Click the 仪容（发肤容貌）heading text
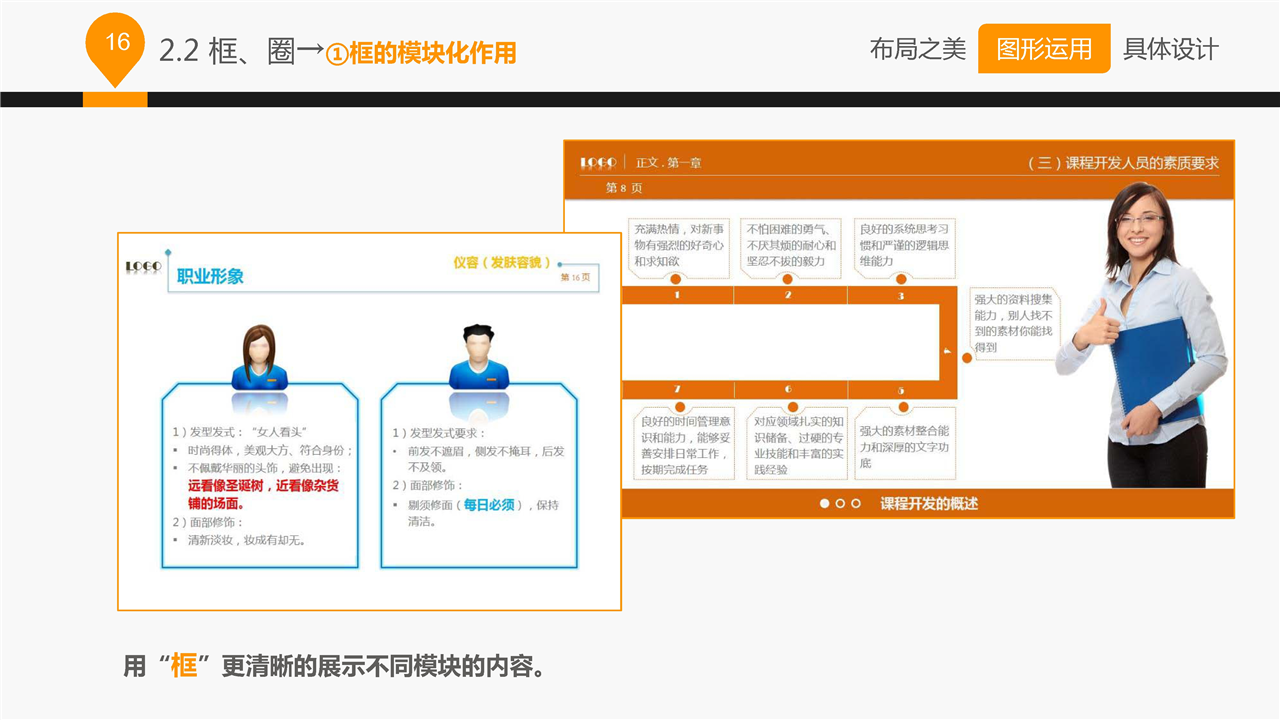The image size is (1280, 720). click(x=501, y=262)
